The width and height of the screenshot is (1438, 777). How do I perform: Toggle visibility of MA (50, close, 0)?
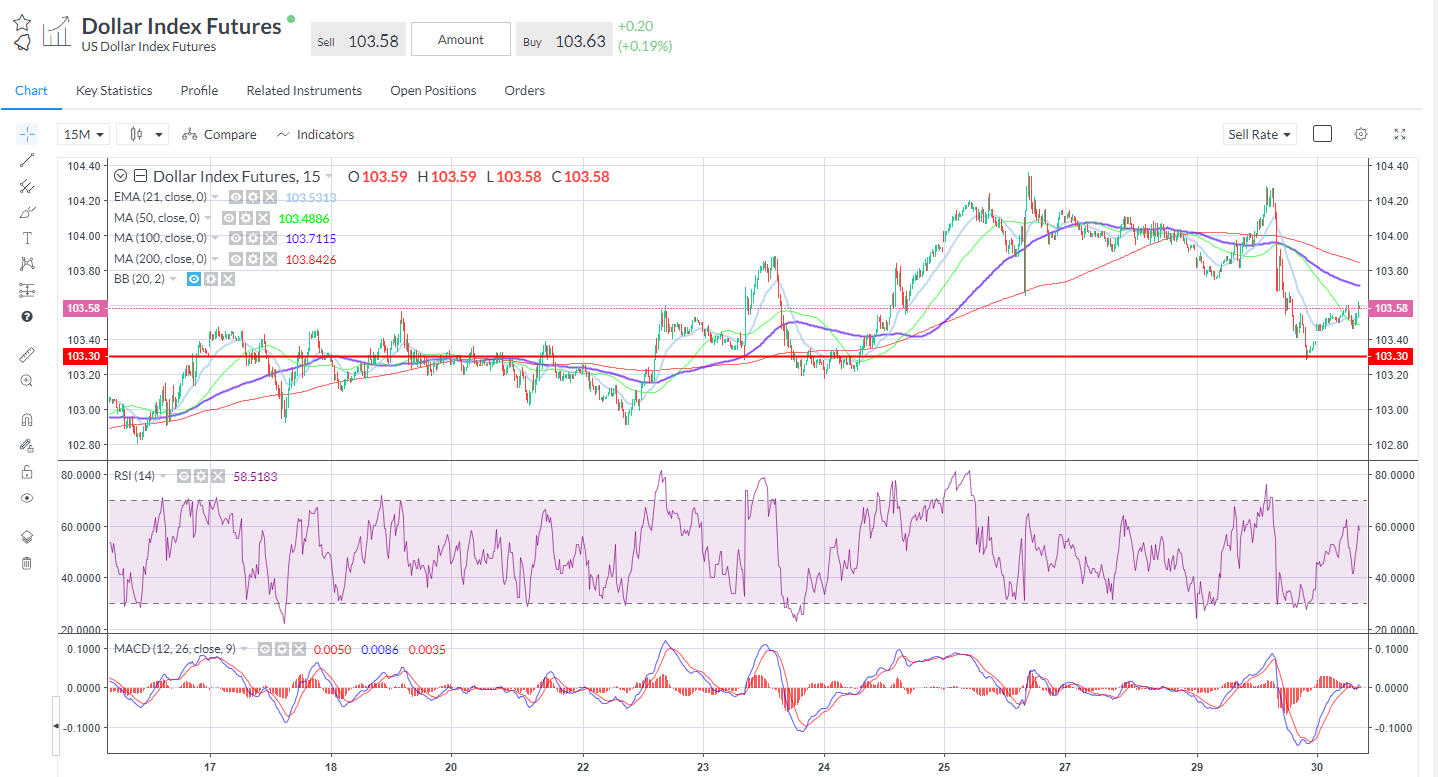[x=229, y=218]
